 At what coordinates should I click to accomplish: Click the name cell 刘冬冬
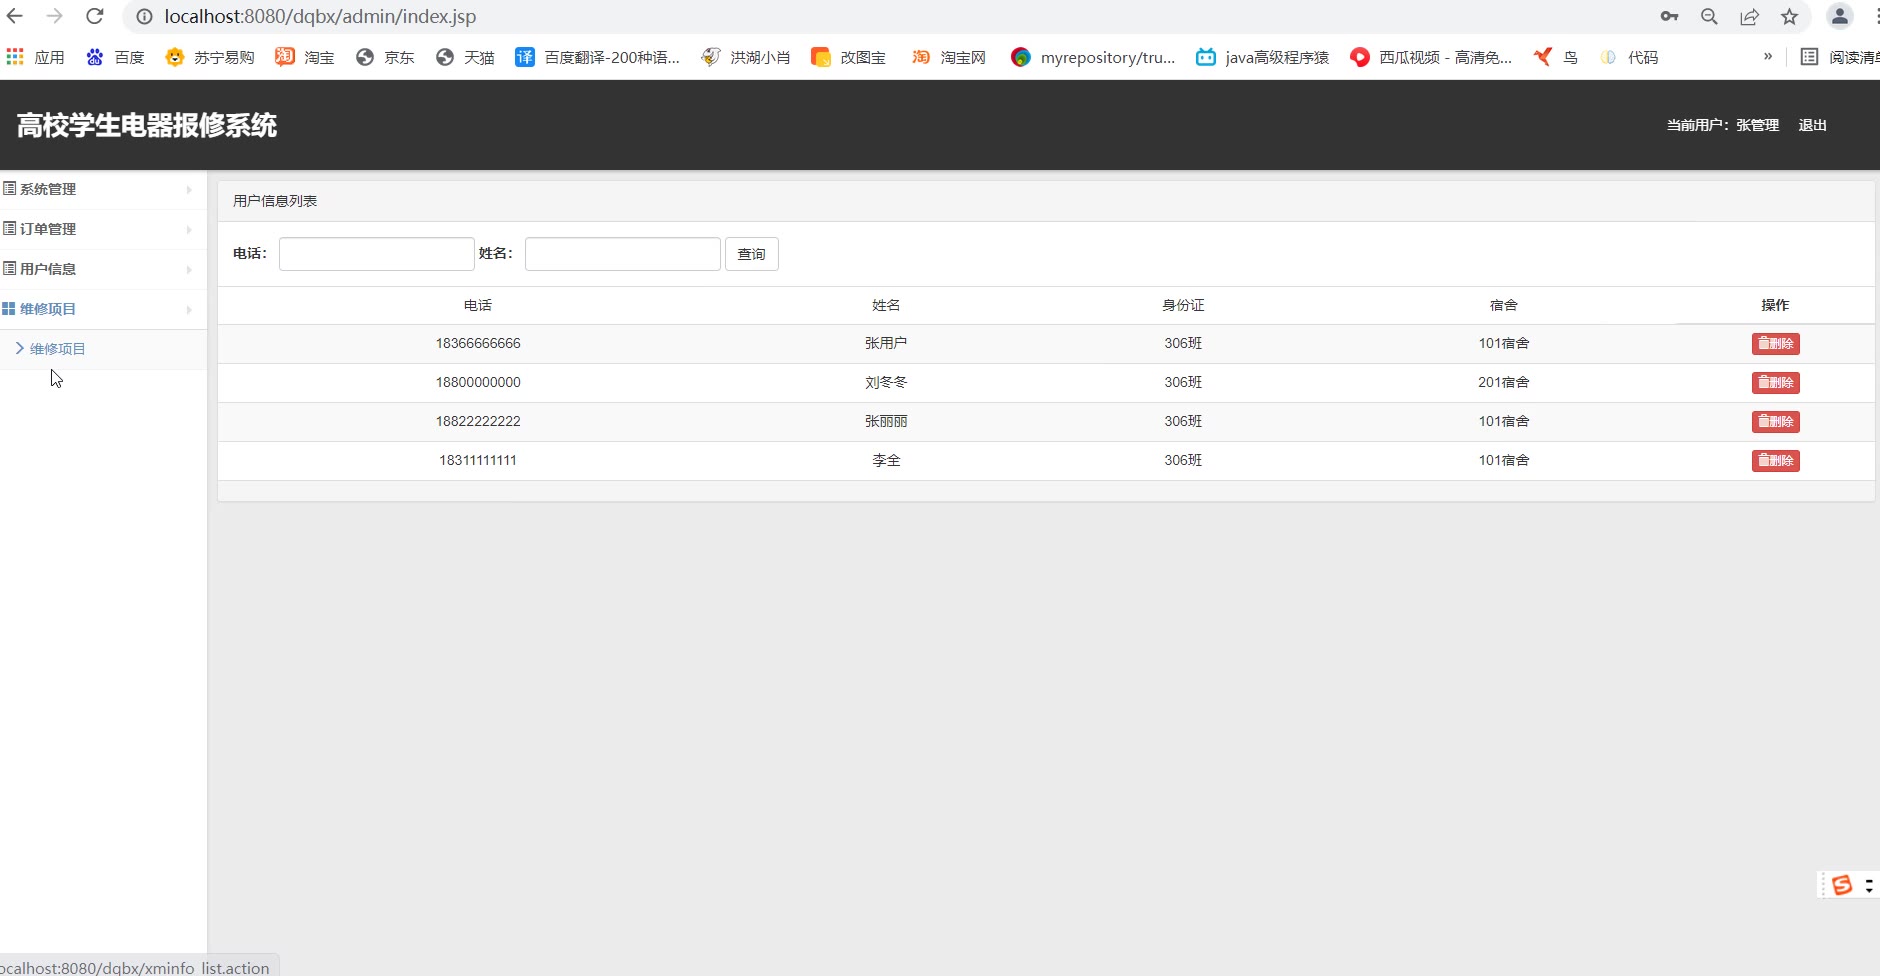tap(886, 382)
